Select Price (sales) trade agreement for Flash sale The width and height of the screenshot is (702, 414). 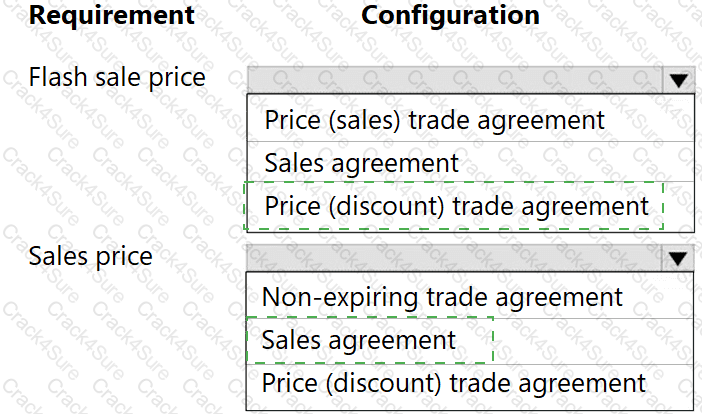coord(435,120)
